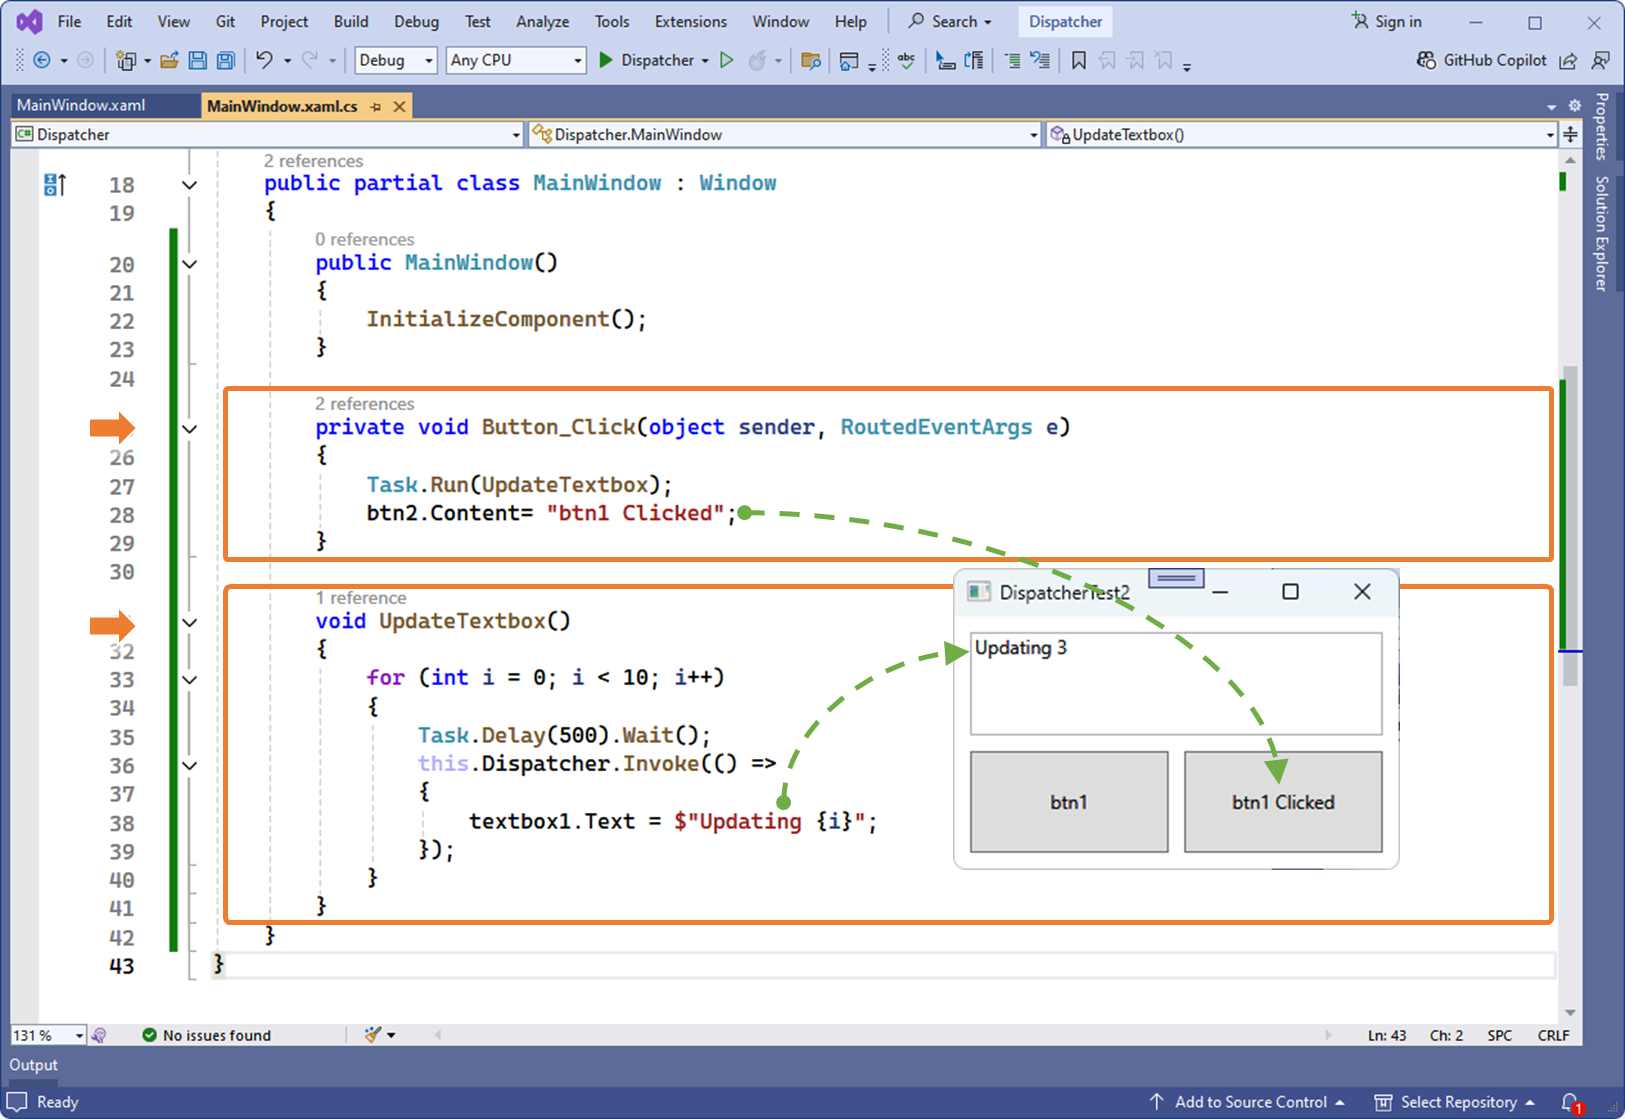Open the Output panel tab
Screen dimensions: 1625x1119
coord(34,1065)
